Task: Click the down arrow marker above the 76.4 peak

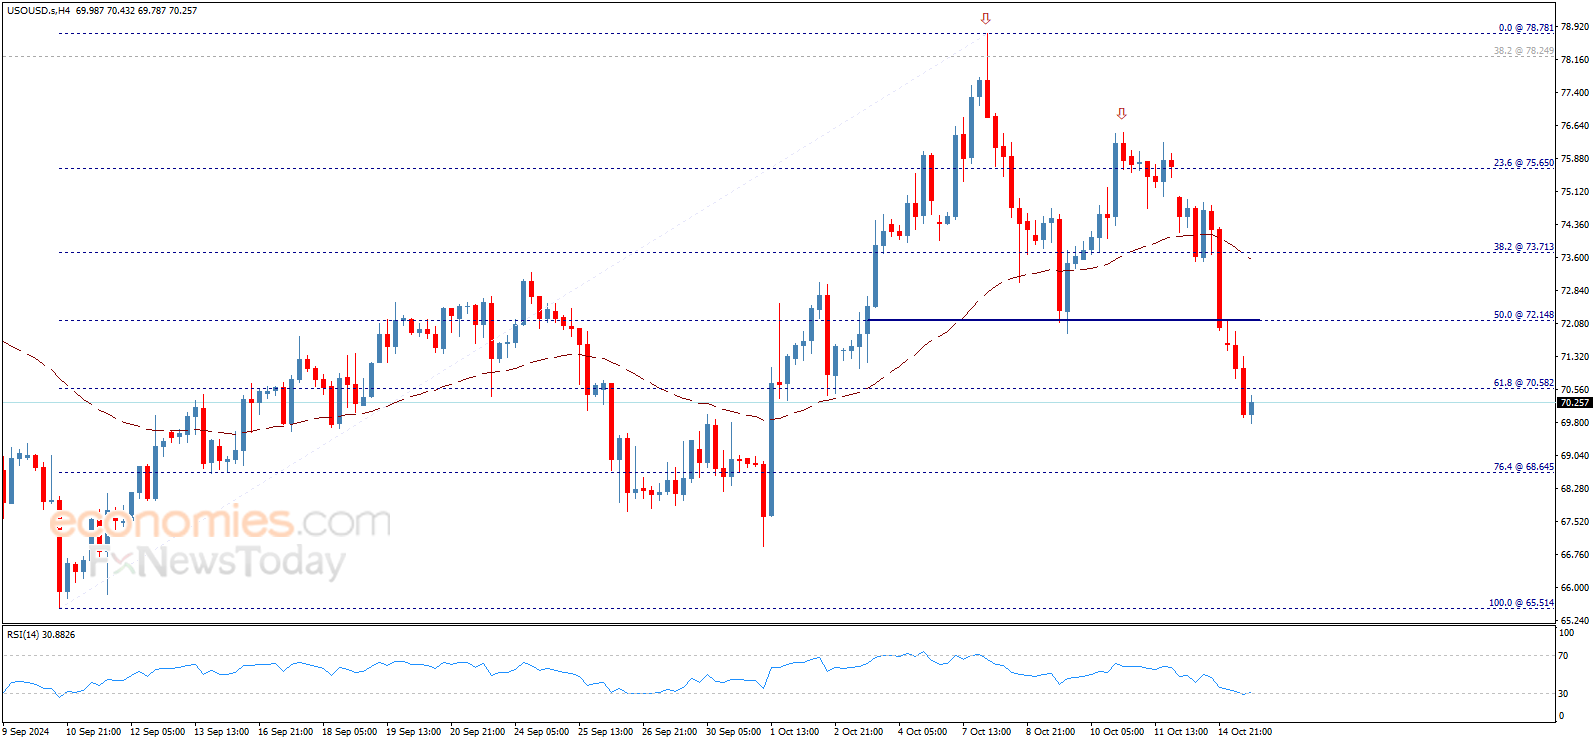Action: (1121, 114)
